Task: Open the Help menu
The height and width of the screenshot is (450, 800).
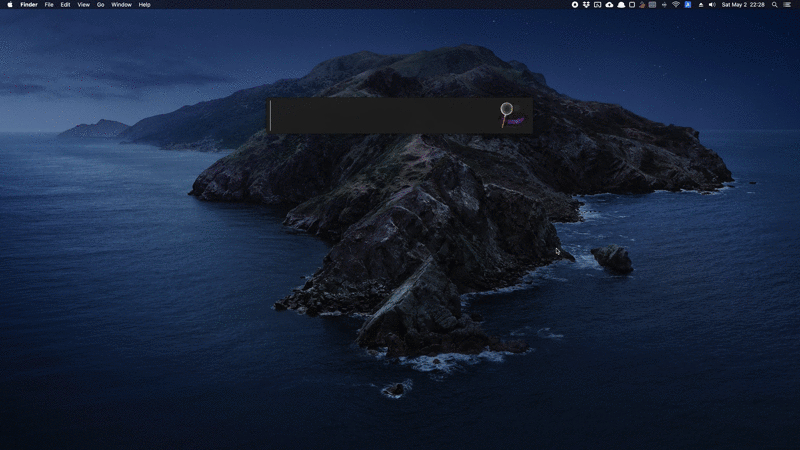Action: tap(144, 5)
